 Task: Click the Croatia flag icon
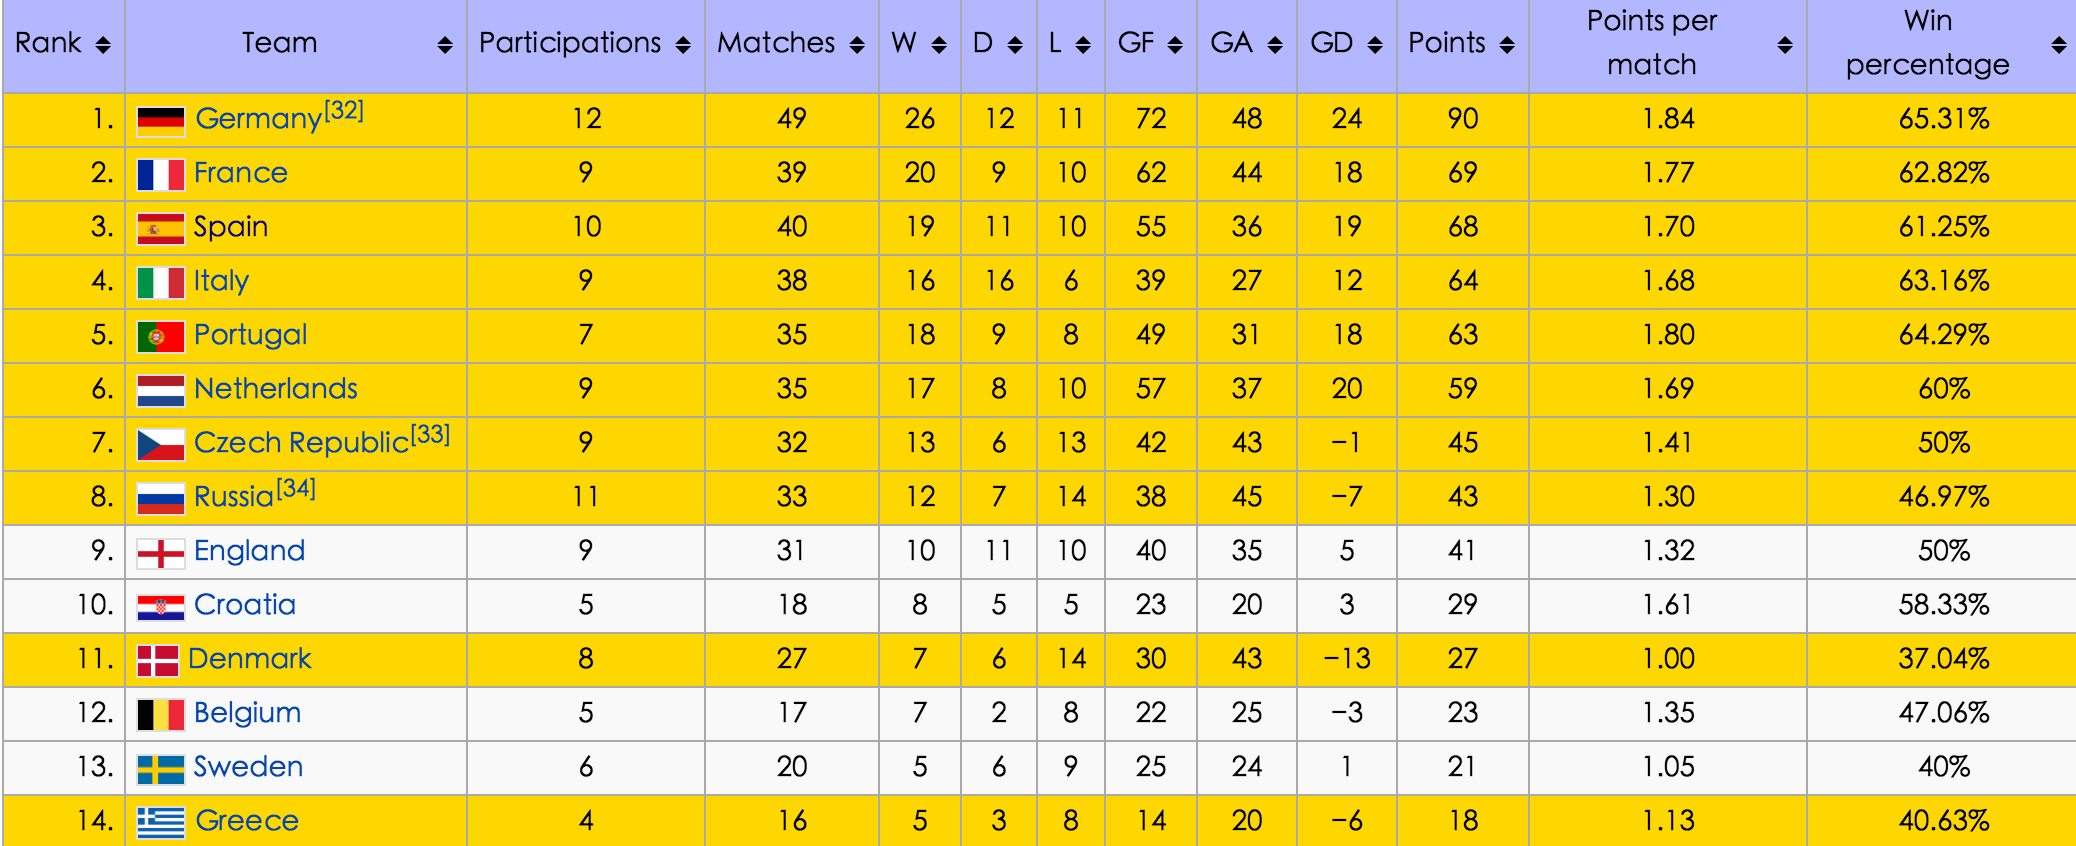[x=161, y=607]
